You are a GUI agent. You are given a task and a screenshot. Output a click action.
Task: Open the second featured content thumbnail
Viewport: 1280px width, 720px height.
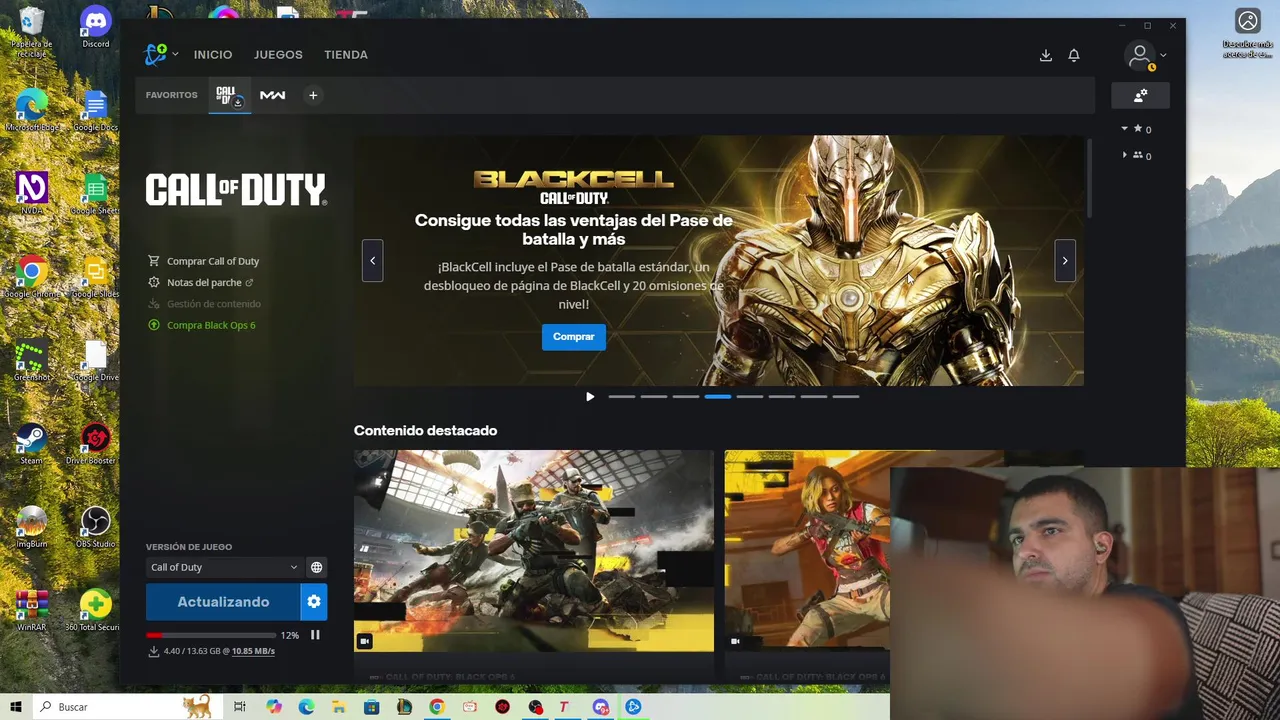click(807, 551)
